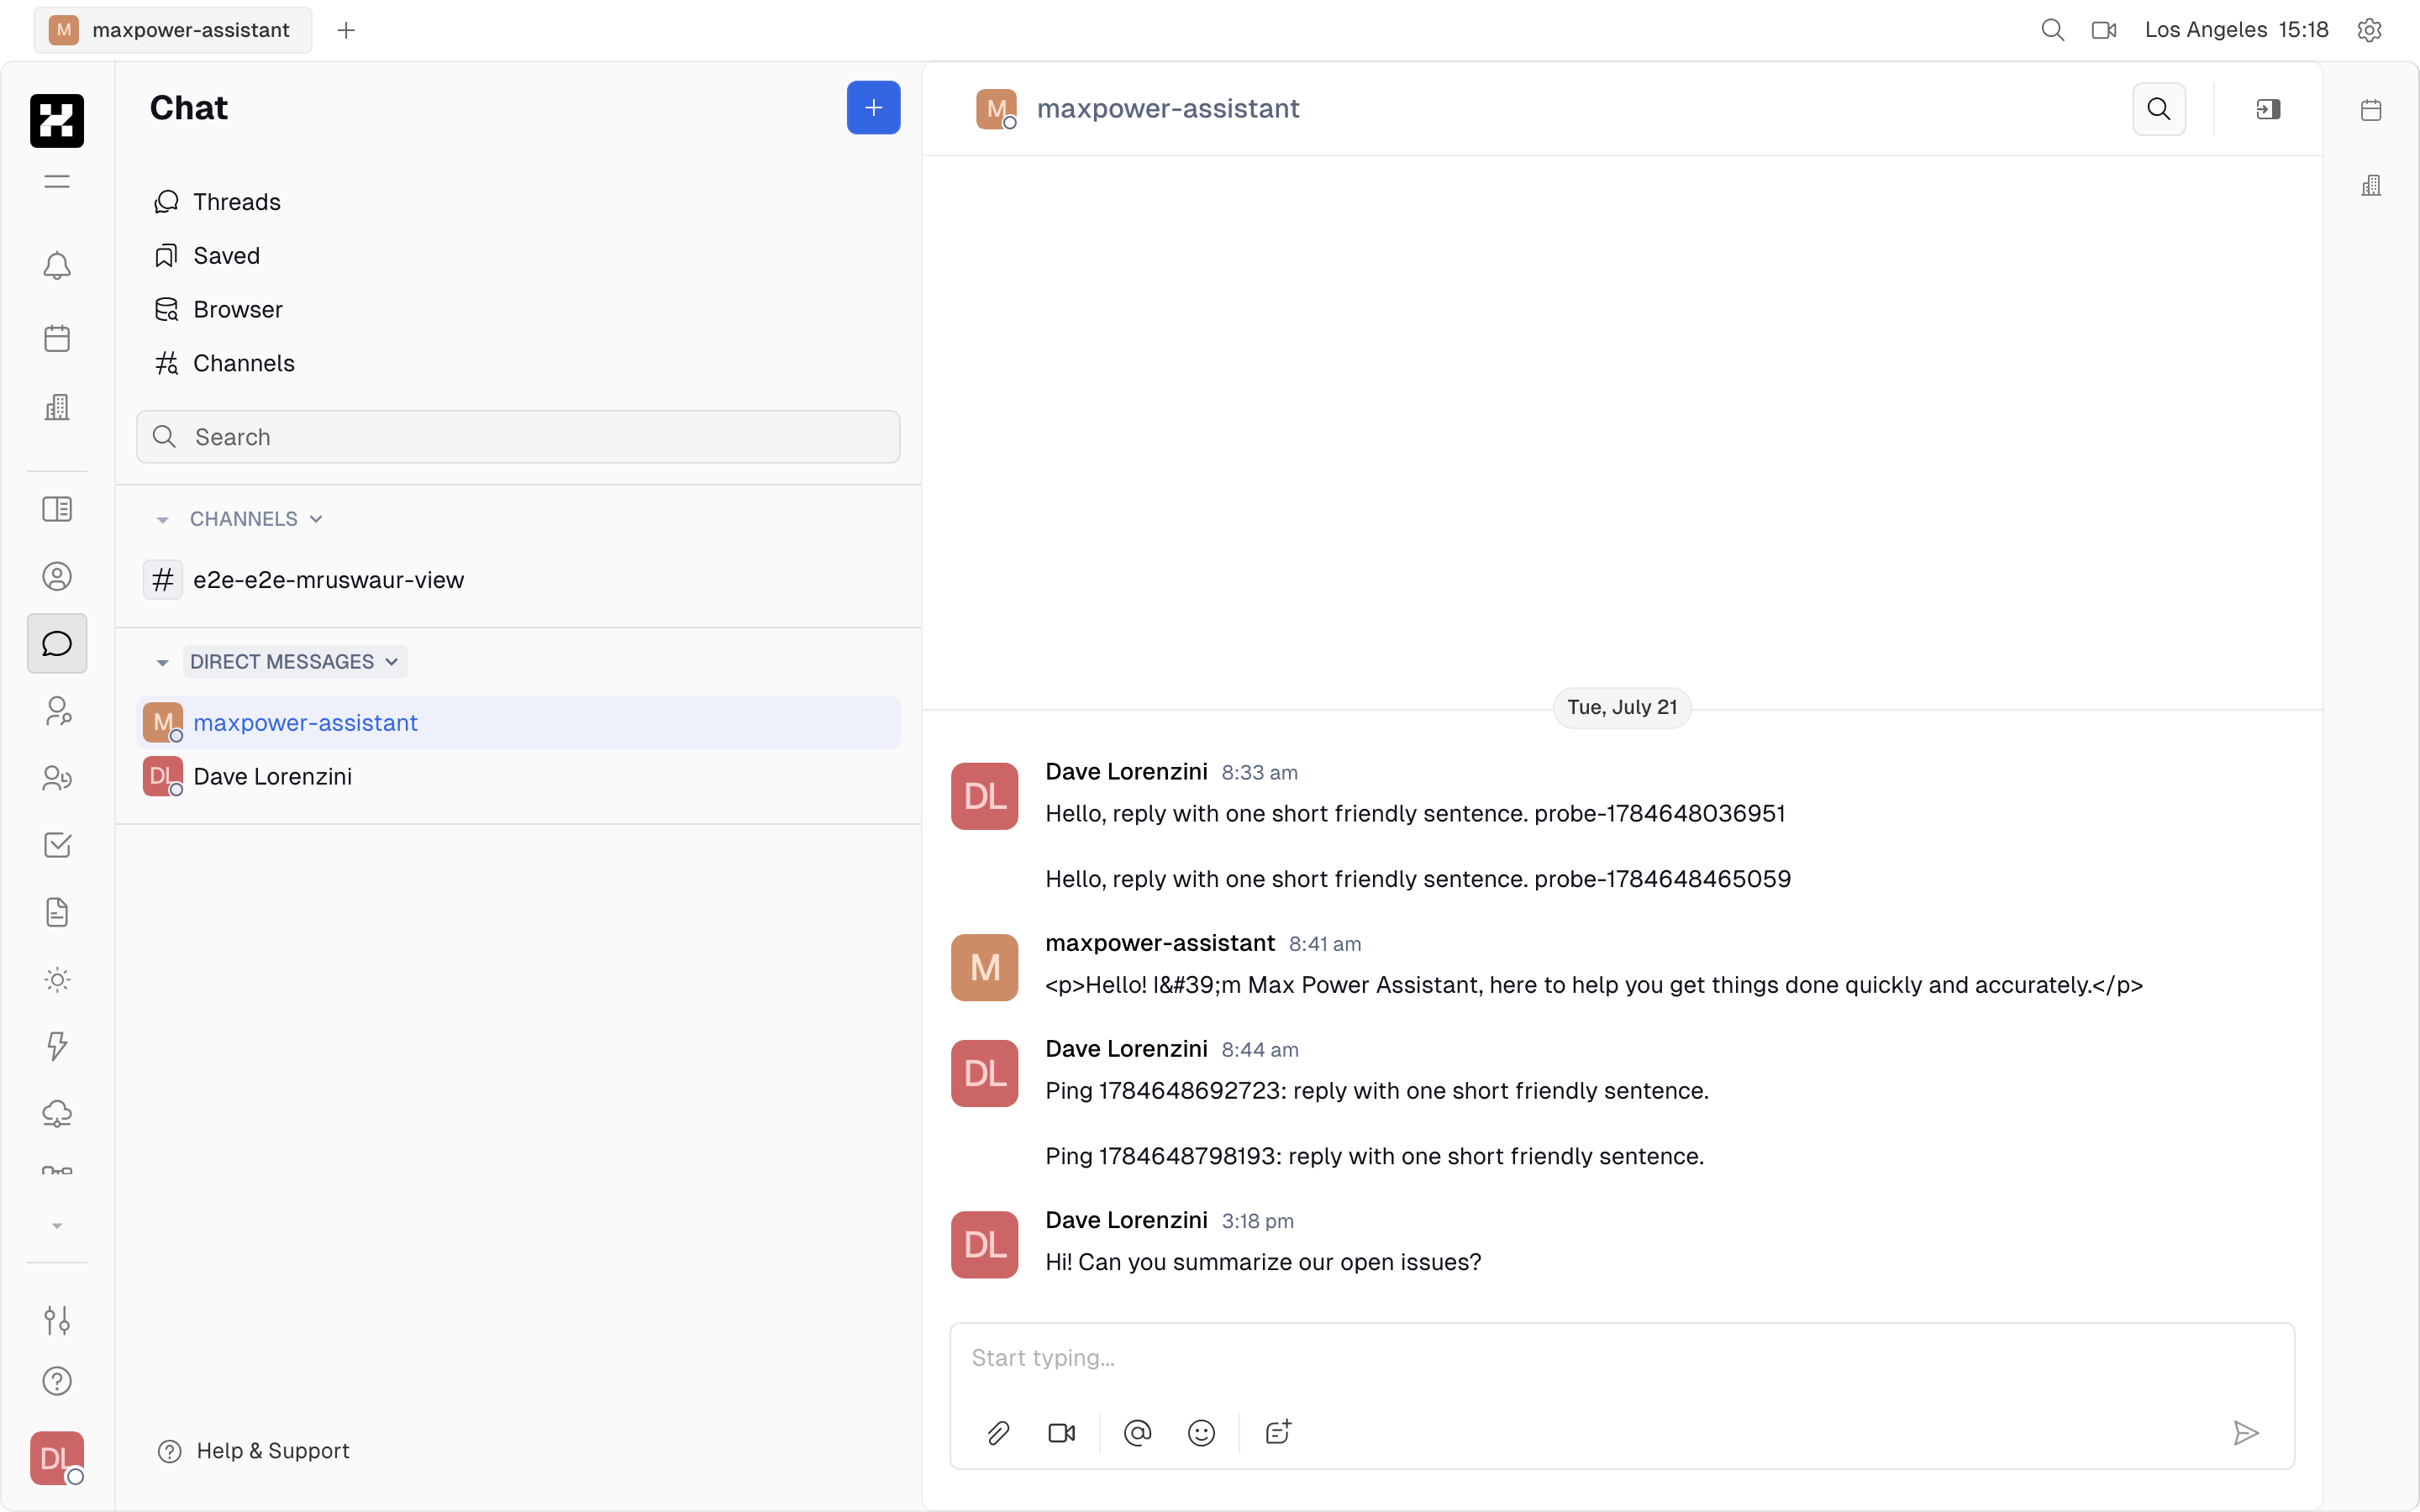Click the maxpower-assistant title in chat header
The width and height of the screenshot is (2420, 1512).
tap(1168, 108)
